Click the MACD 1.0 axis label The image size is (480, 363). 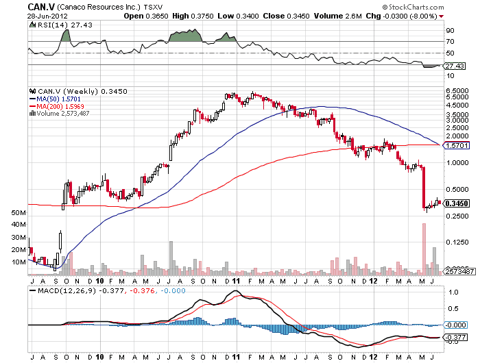click(x=454, y=292)
